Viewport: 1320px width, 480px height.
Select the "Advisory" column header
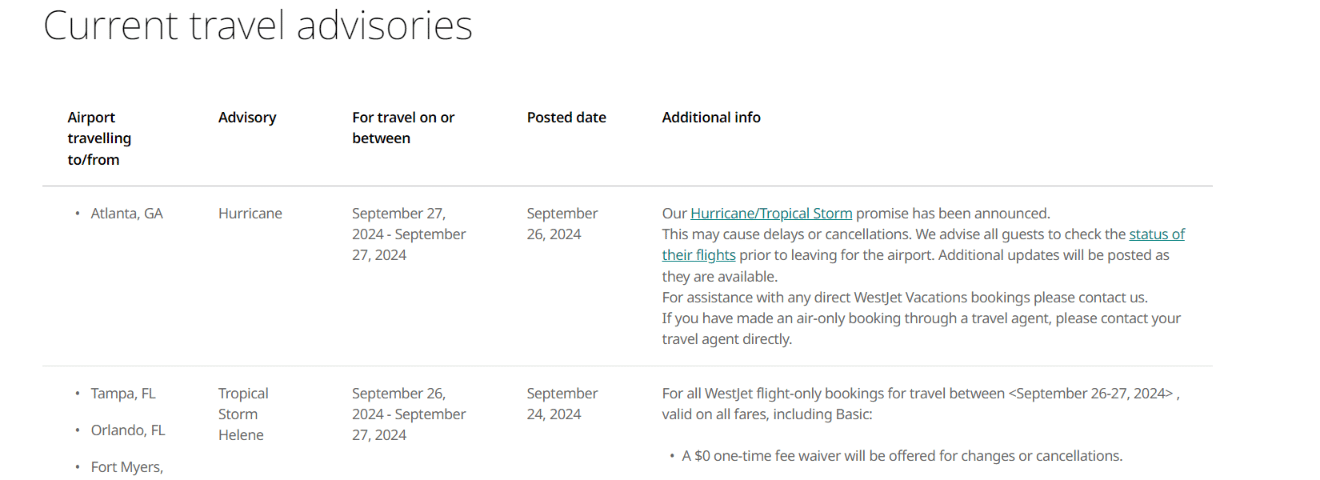[247, 117]
